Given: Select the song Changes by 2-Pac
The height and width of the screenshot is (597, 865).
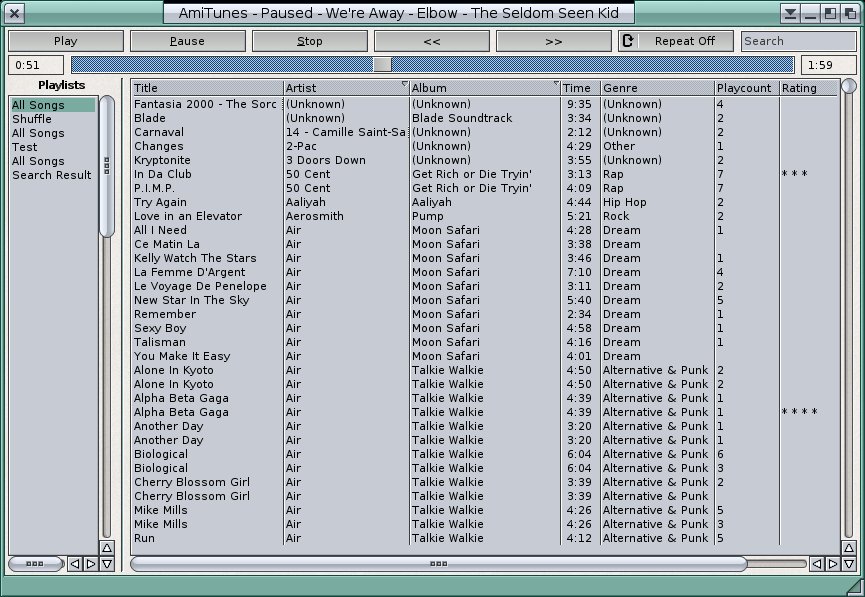Looking at the screenshot, I should (485, 146).
